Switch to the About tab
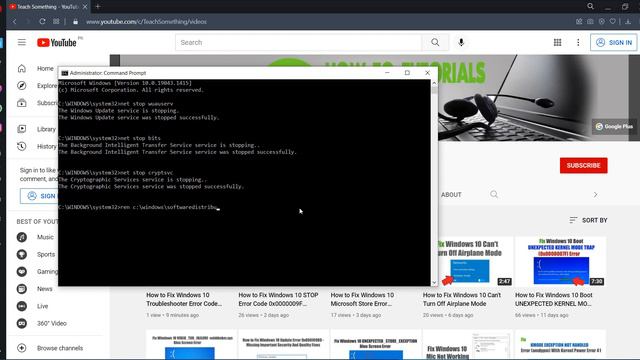The height and width of the screenshot is (360, 640). point(451,195)
